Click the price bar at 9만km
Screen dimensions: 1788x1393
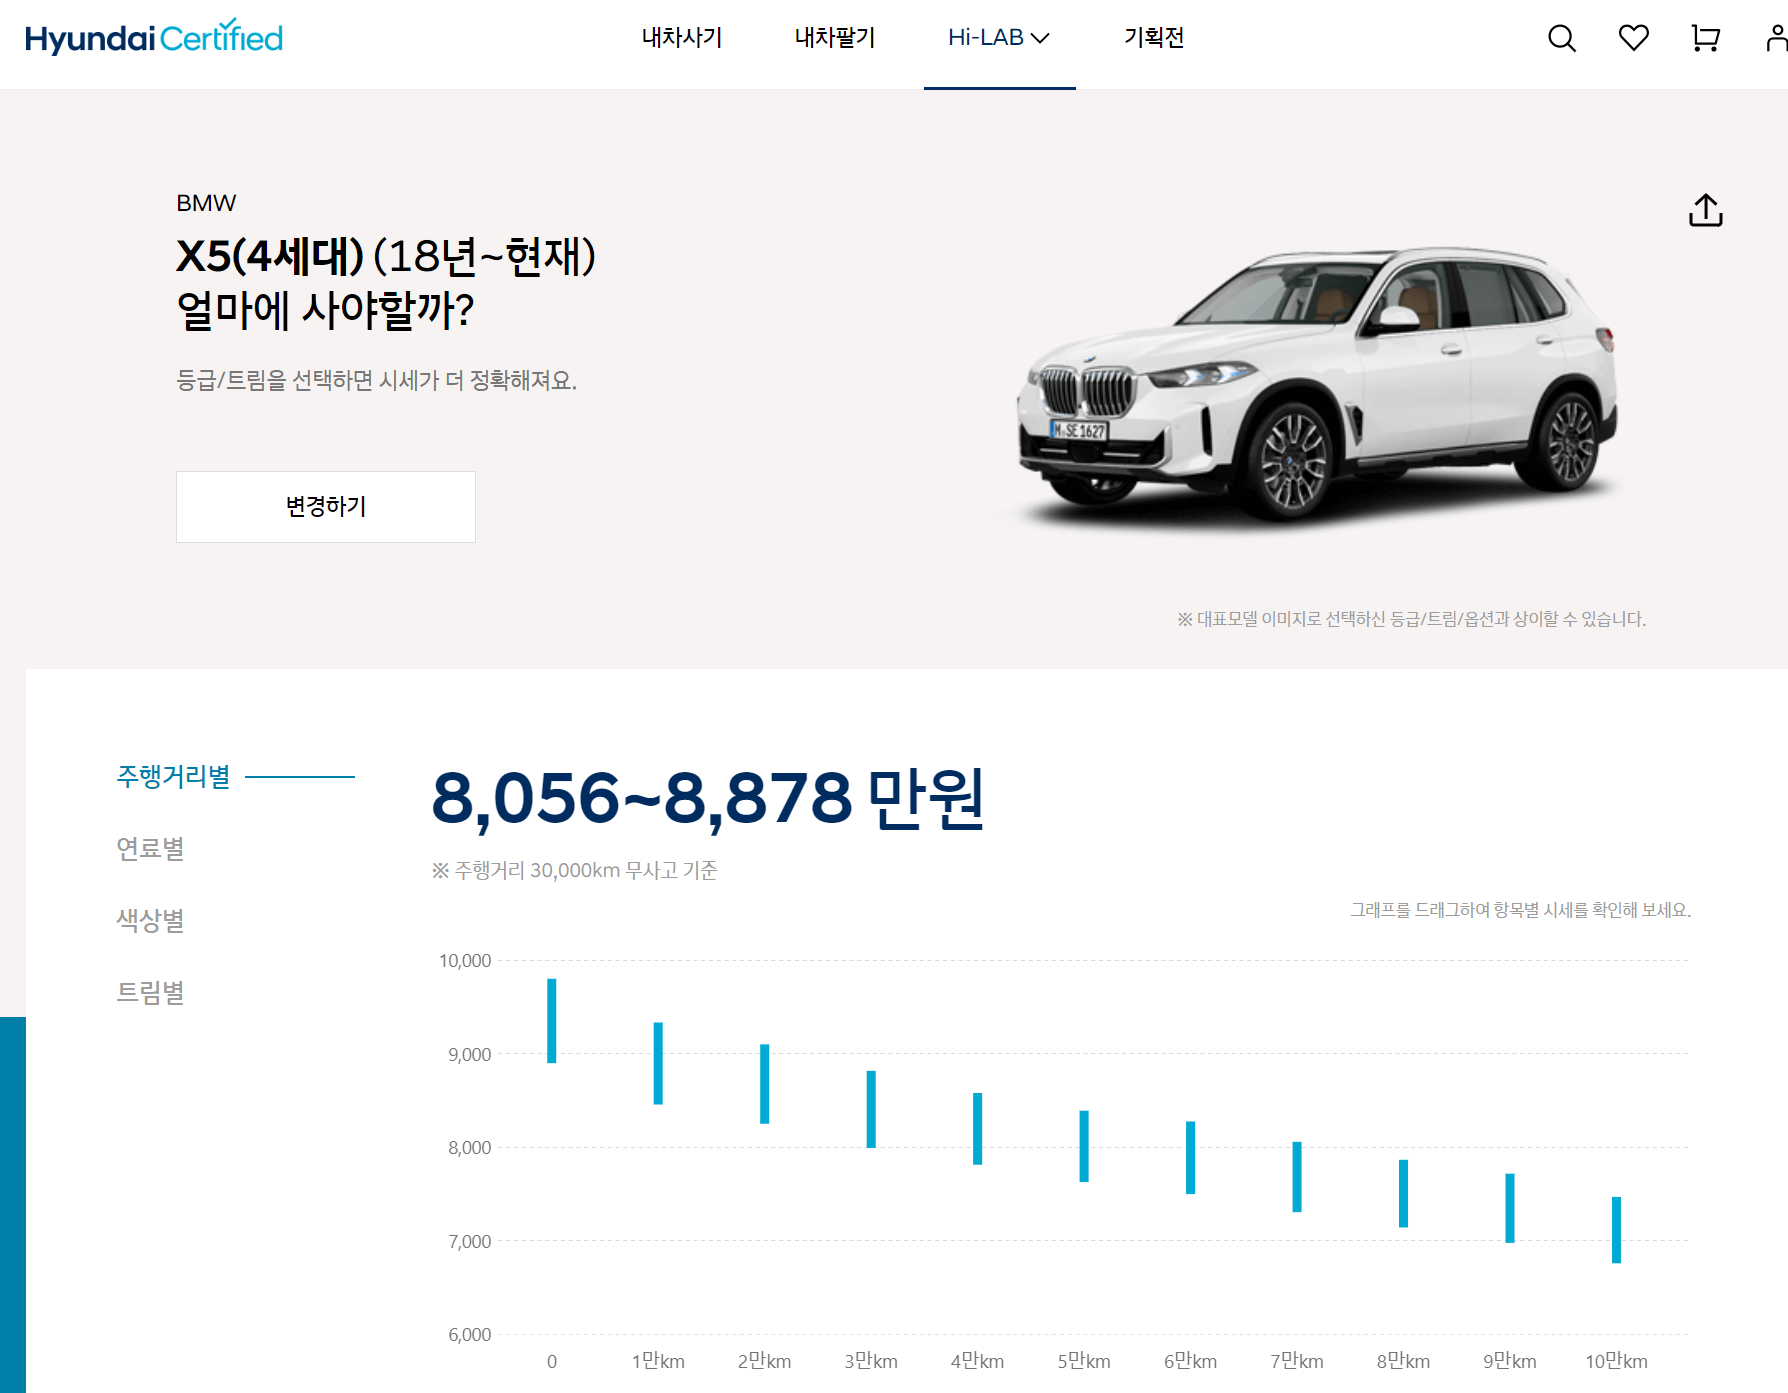(1510, 1208)
